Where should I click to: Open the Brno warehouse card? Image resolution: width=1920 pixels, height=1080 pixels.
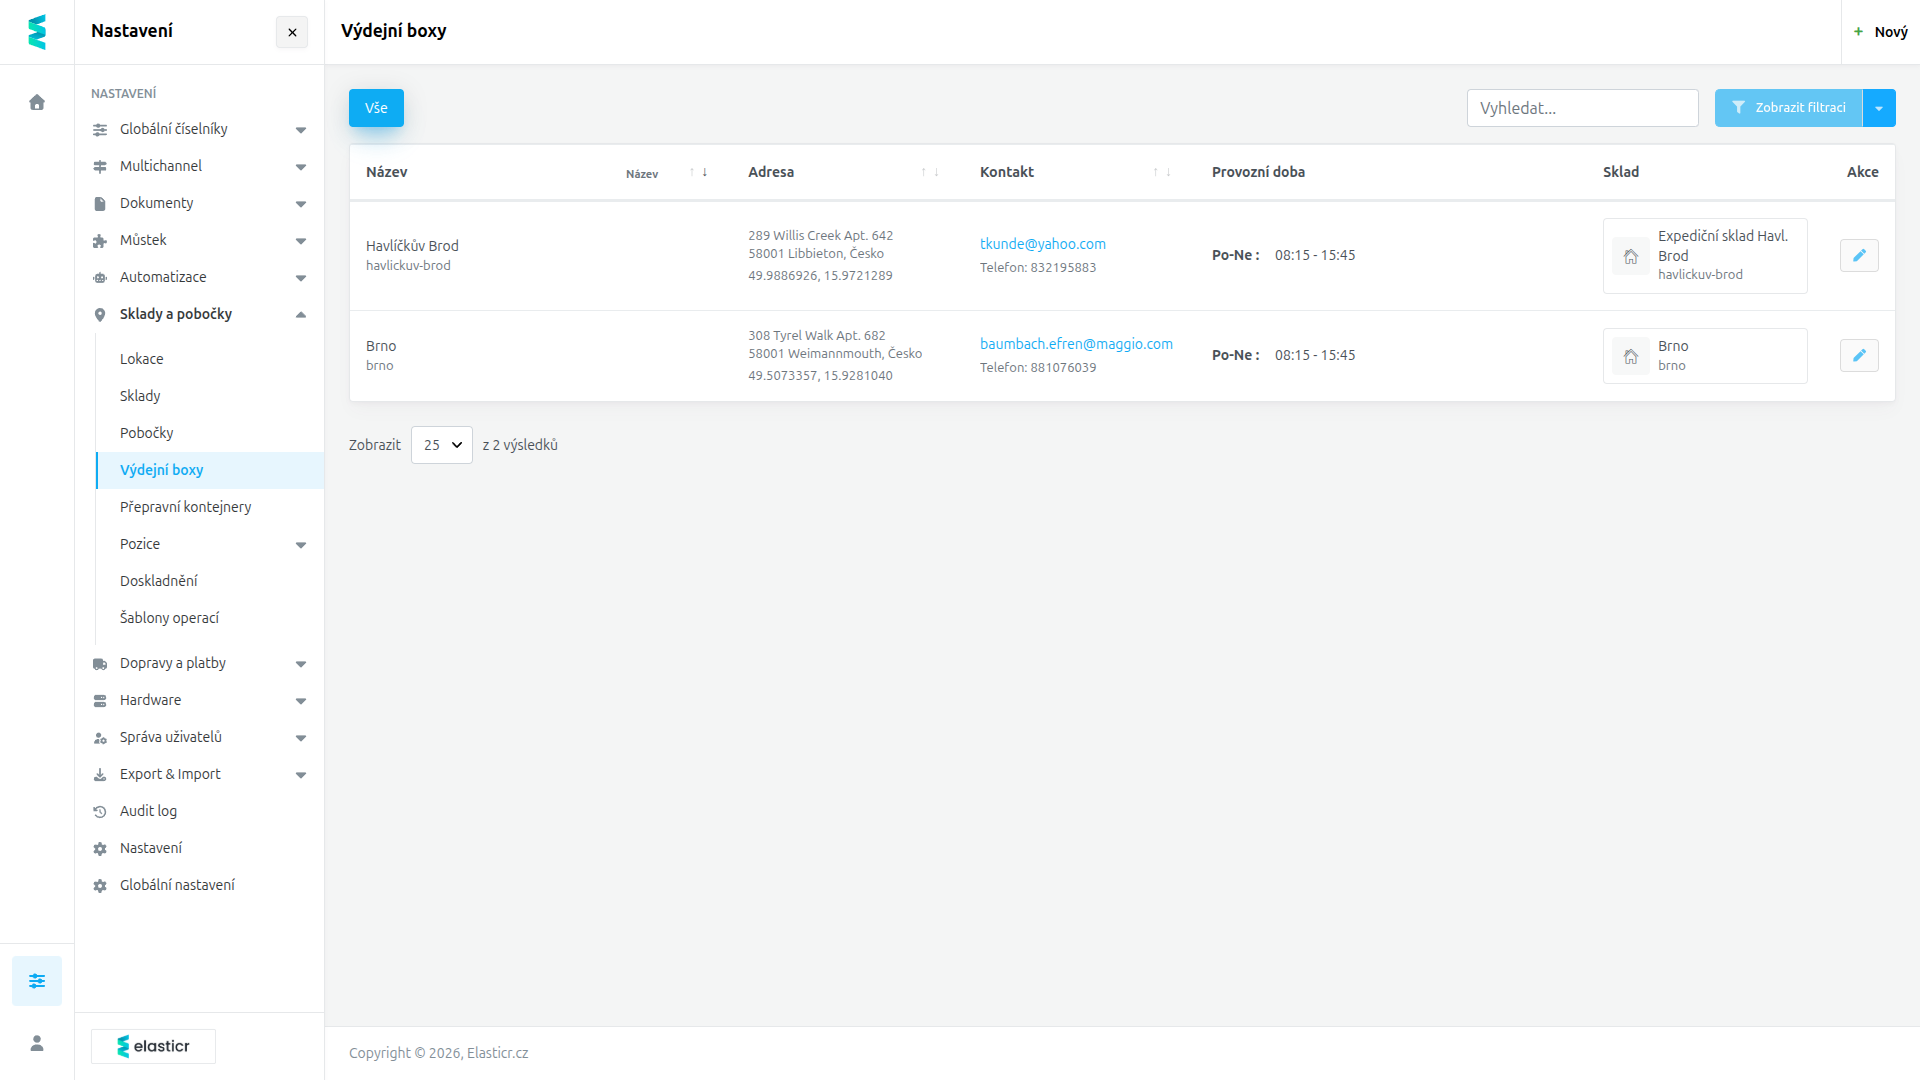(1705, 356)
